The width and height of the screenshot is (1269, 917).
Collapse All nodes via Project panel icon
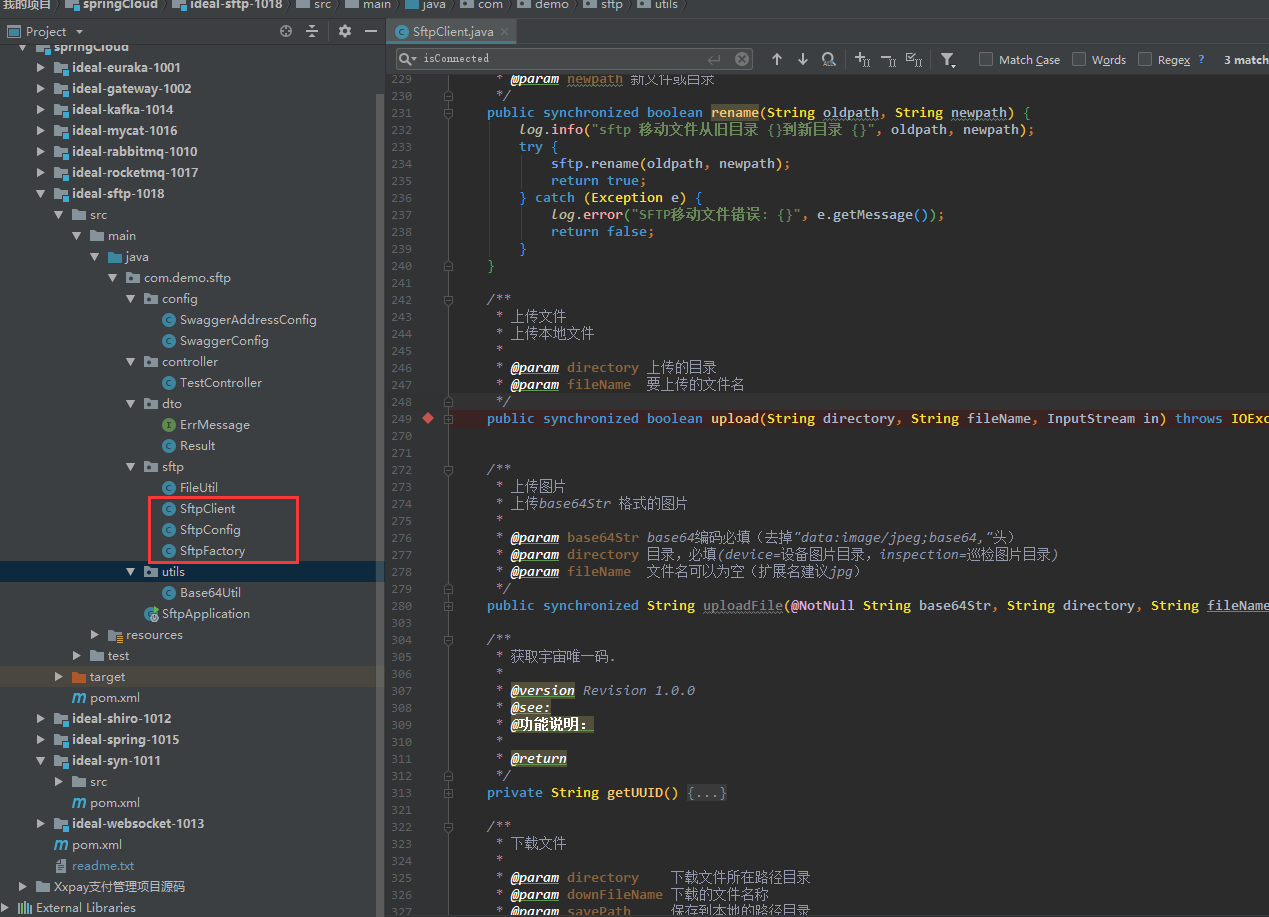tap(312, 31)
